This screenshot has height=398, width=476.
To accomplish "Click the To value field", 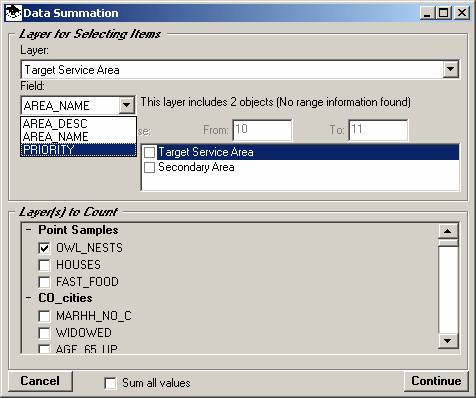I will (x=378, y=130).
